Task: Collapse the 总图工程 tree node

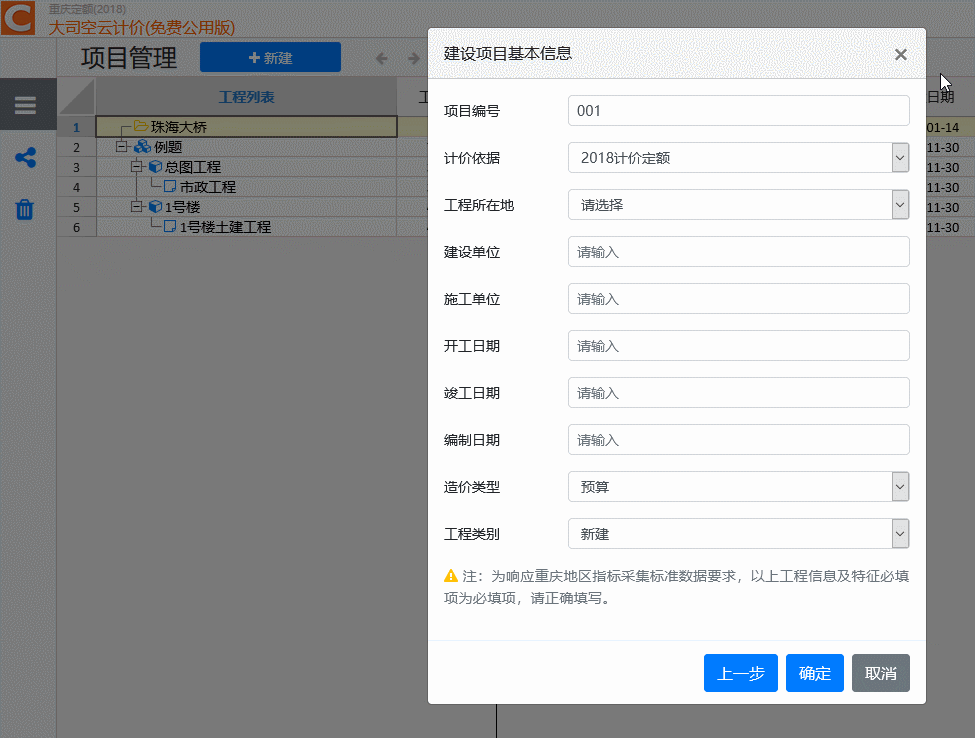Action: (138, 167)
